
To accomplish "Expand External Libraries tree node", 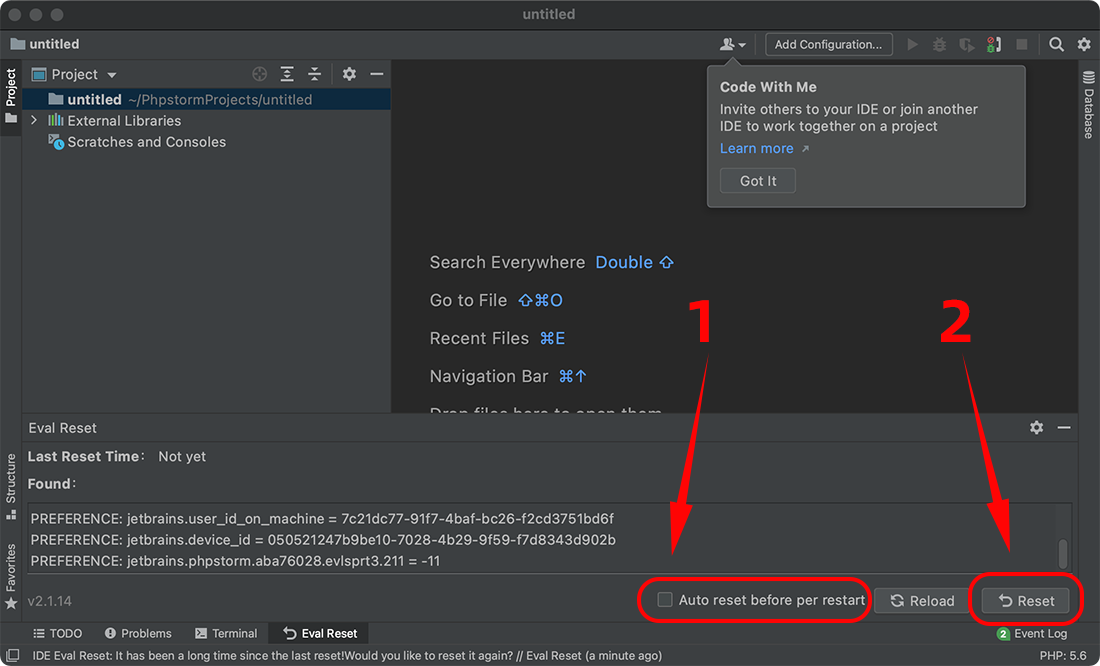I will pos(34,120).
